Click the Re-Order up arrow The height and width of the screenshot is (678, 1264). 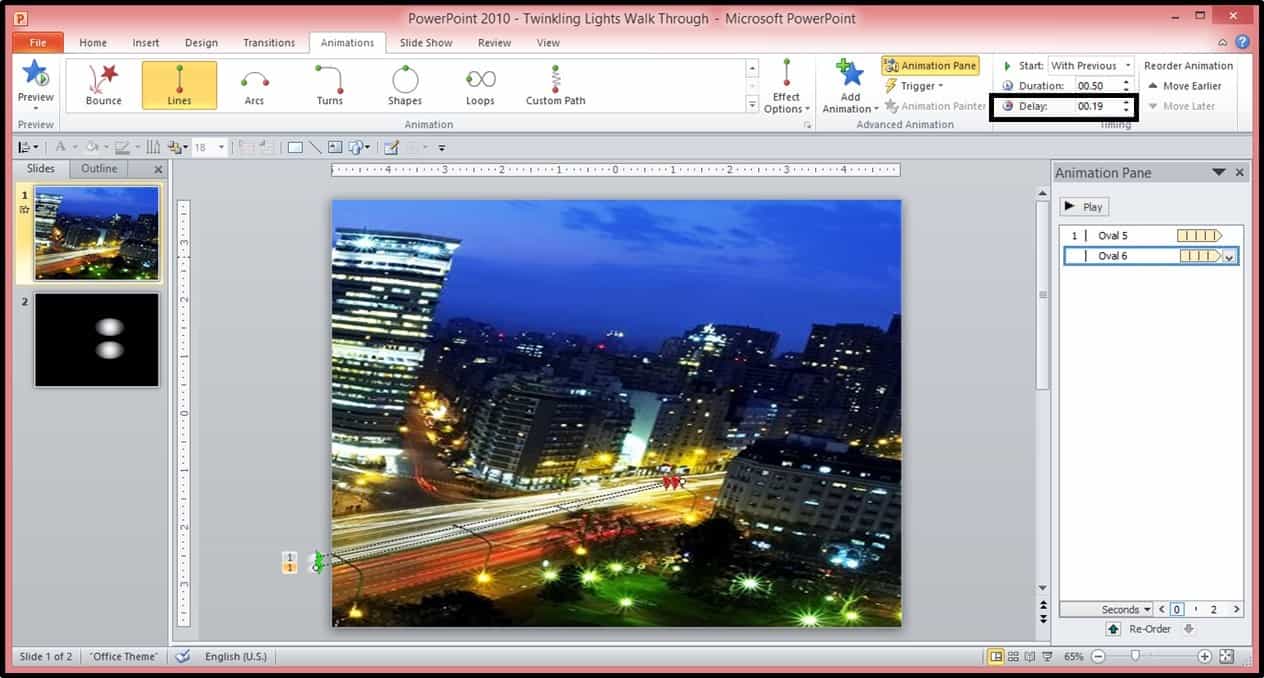1113,629
